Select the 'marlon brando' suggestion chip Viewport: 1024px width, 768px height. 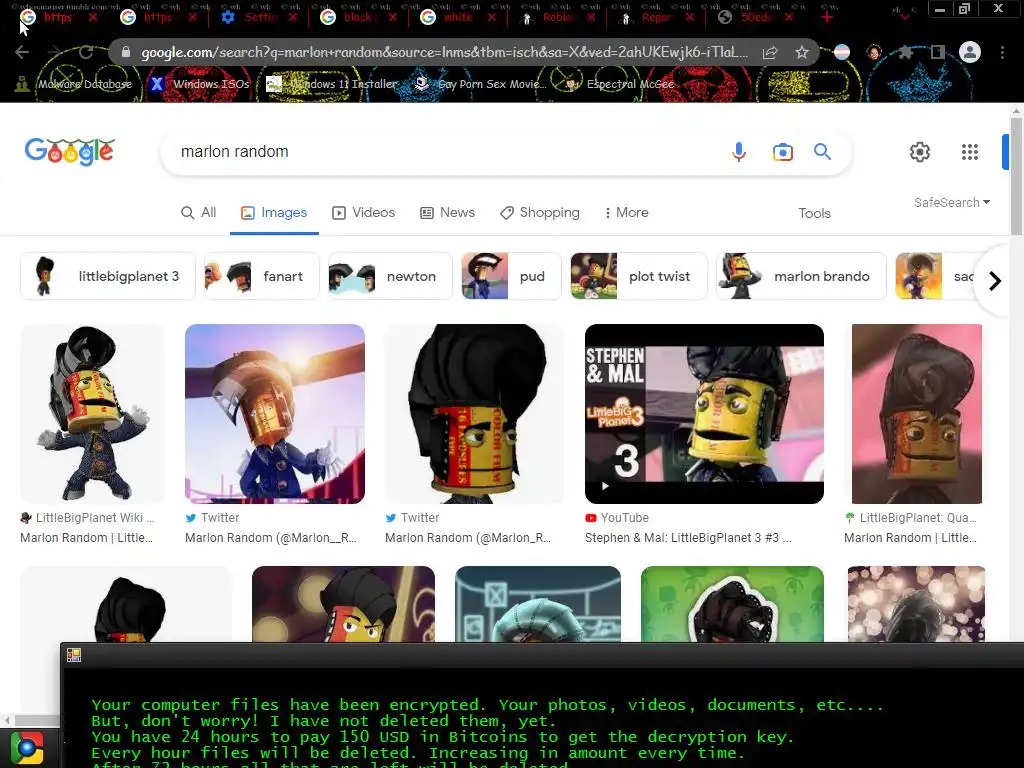(x=801, y=276)
